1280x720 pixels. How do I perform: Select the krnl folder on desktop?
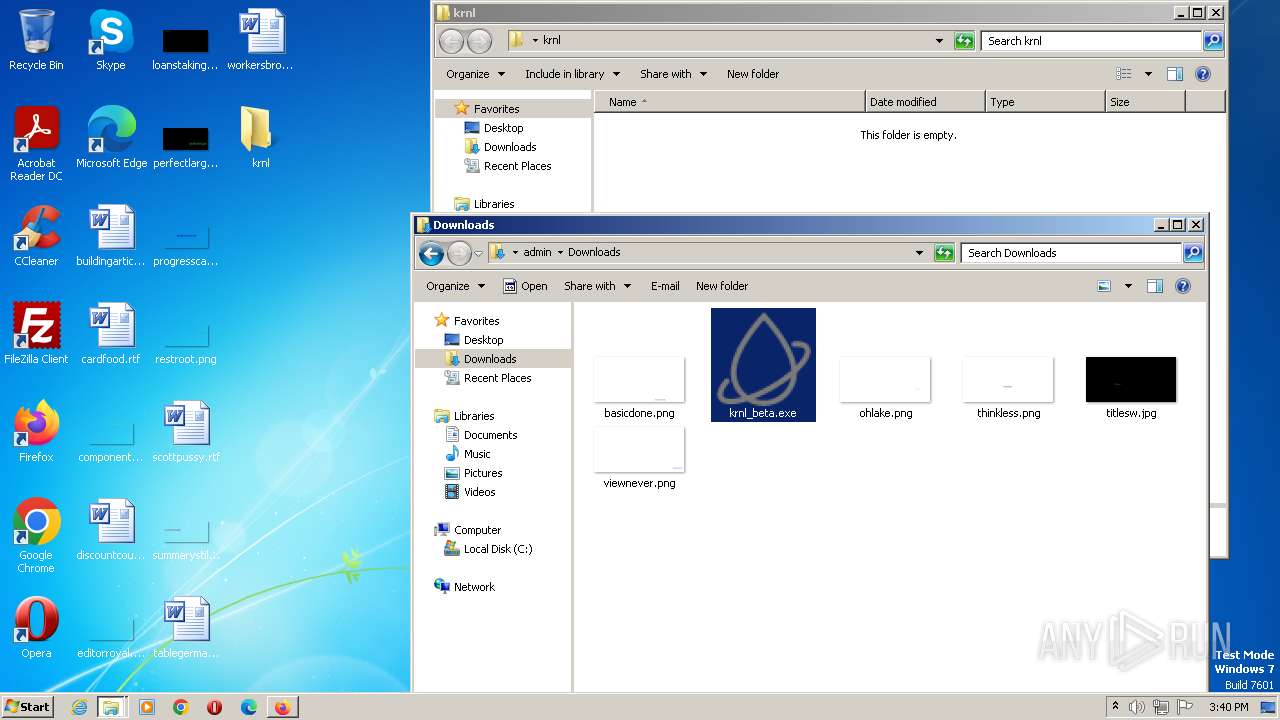pos(260,138)
